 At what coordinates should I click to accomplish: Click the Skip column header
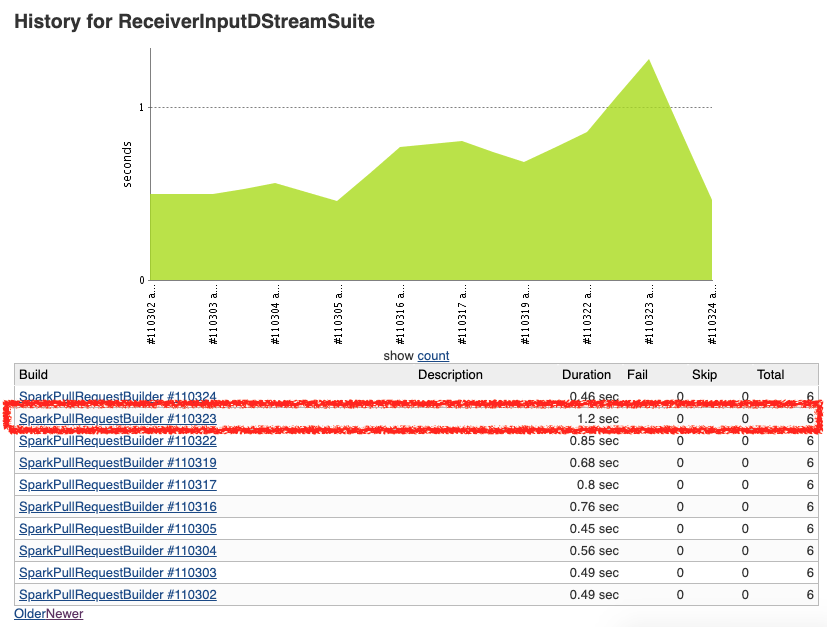pos(704,375)
